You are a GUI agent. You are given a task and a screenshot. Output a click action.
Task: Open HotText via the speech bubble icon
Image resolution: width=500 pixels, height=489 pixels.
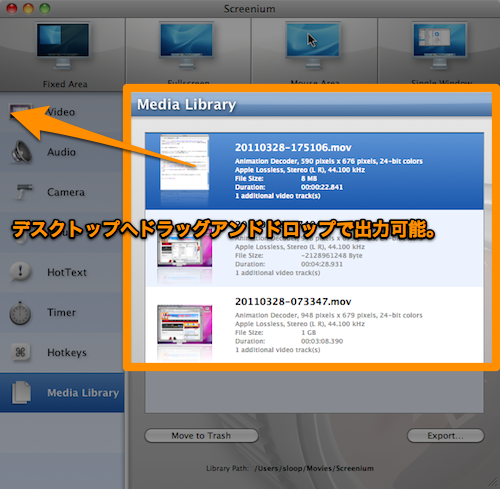(20, 272)
